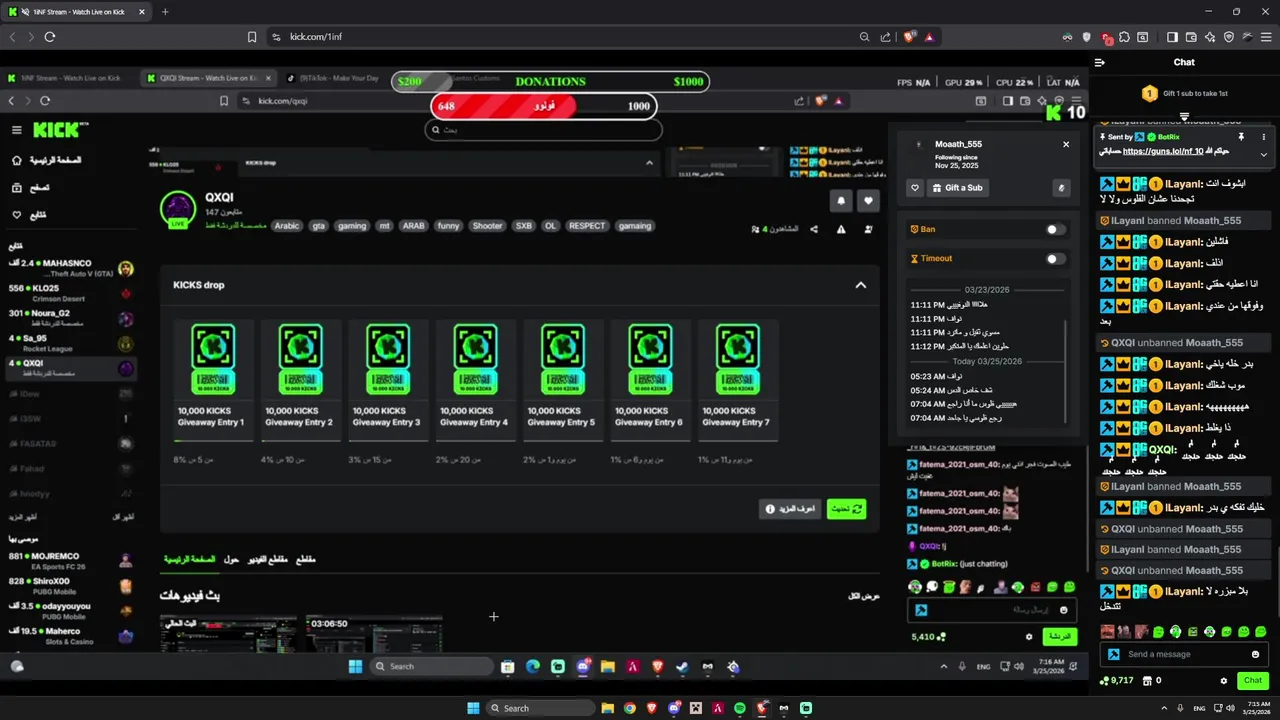Select 10,000 KICKS Giveaway Entry 4 card
The image size is (1280, 720).
point(475,380)
